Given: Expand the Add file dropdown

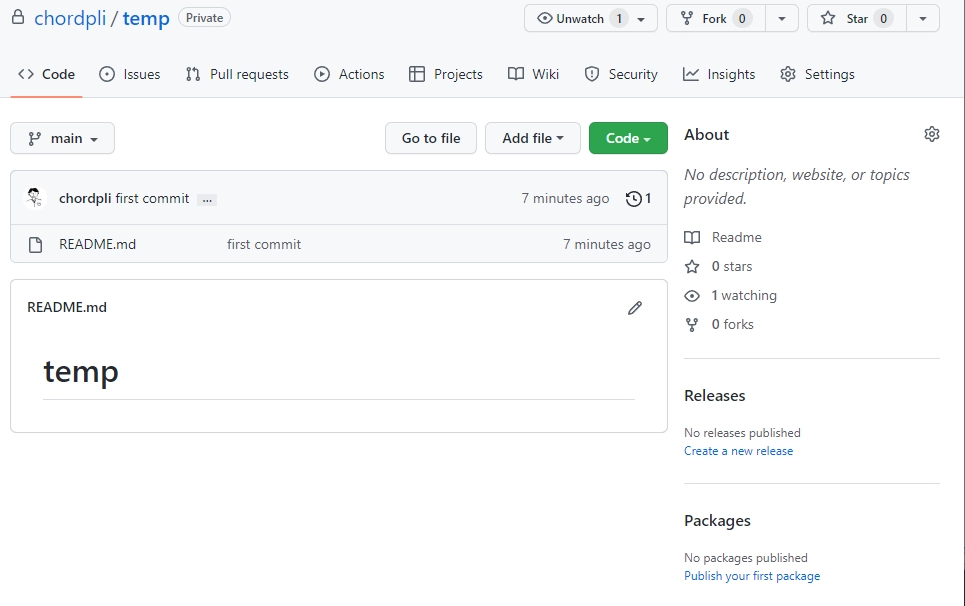Looking at the screenshot, I should click(533, 138).
